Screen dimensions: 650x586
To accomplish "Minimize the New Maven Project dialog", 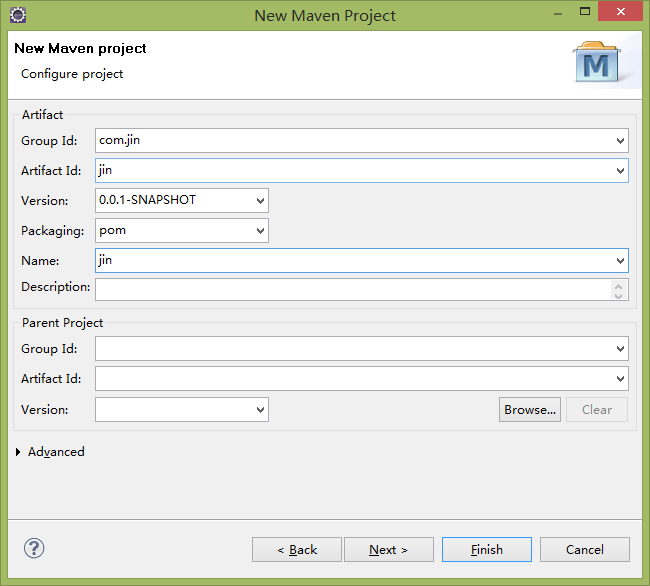I will 558,14.
